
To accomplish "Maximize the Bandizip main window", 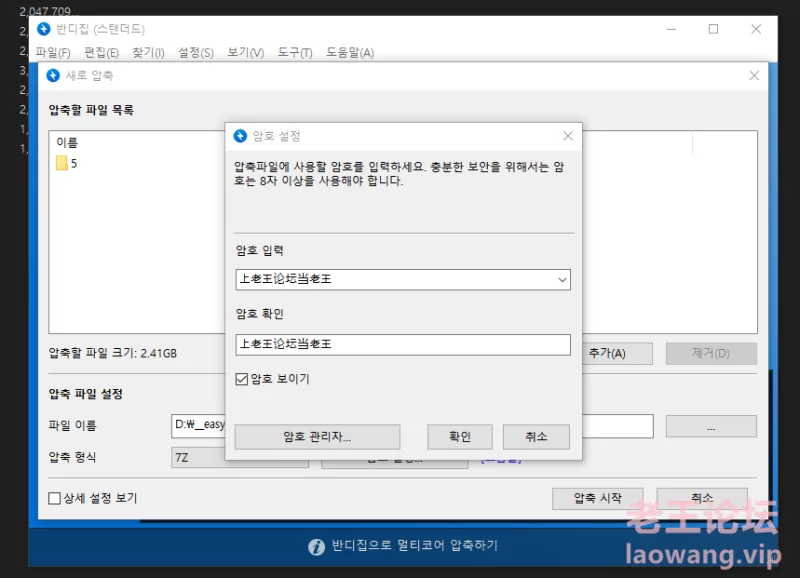I will tap(713, 29).
